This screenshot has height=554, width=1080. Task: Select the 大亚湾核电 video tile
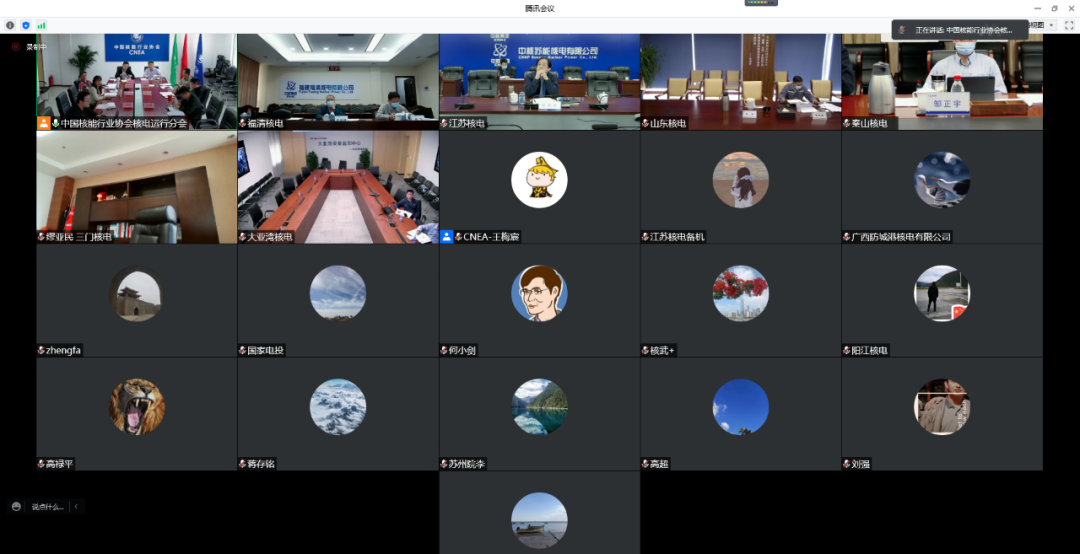point(337,186)
